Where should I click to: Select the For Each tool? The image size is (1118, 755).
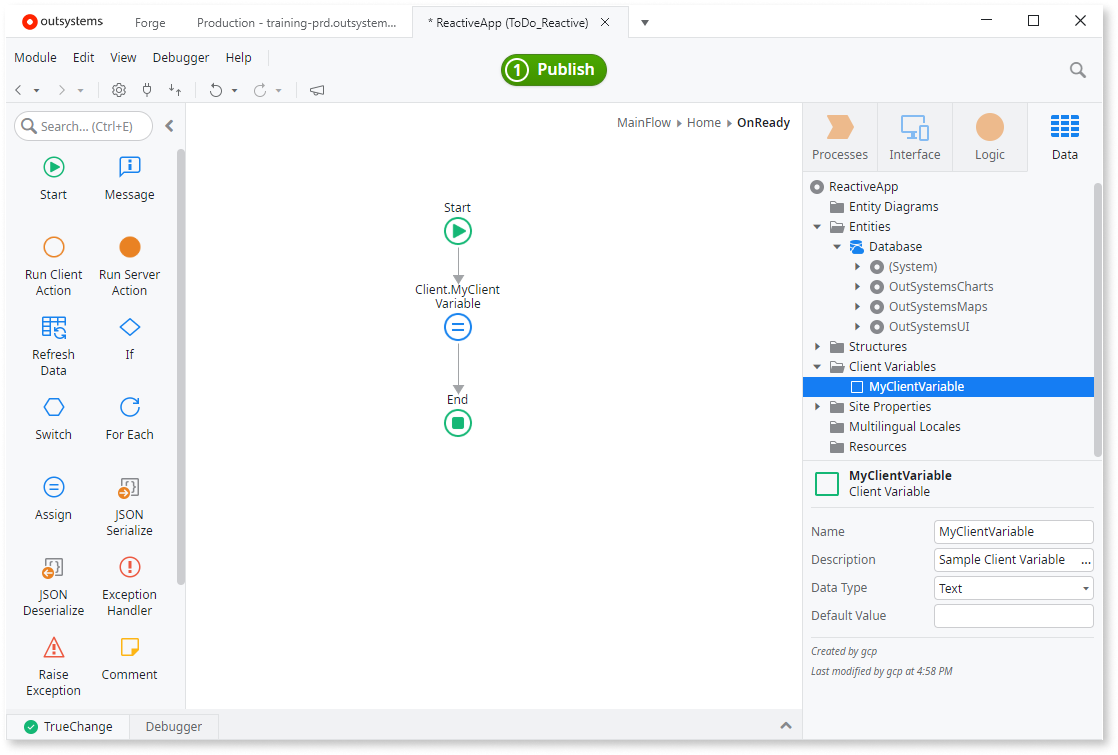tap(128, 418)
